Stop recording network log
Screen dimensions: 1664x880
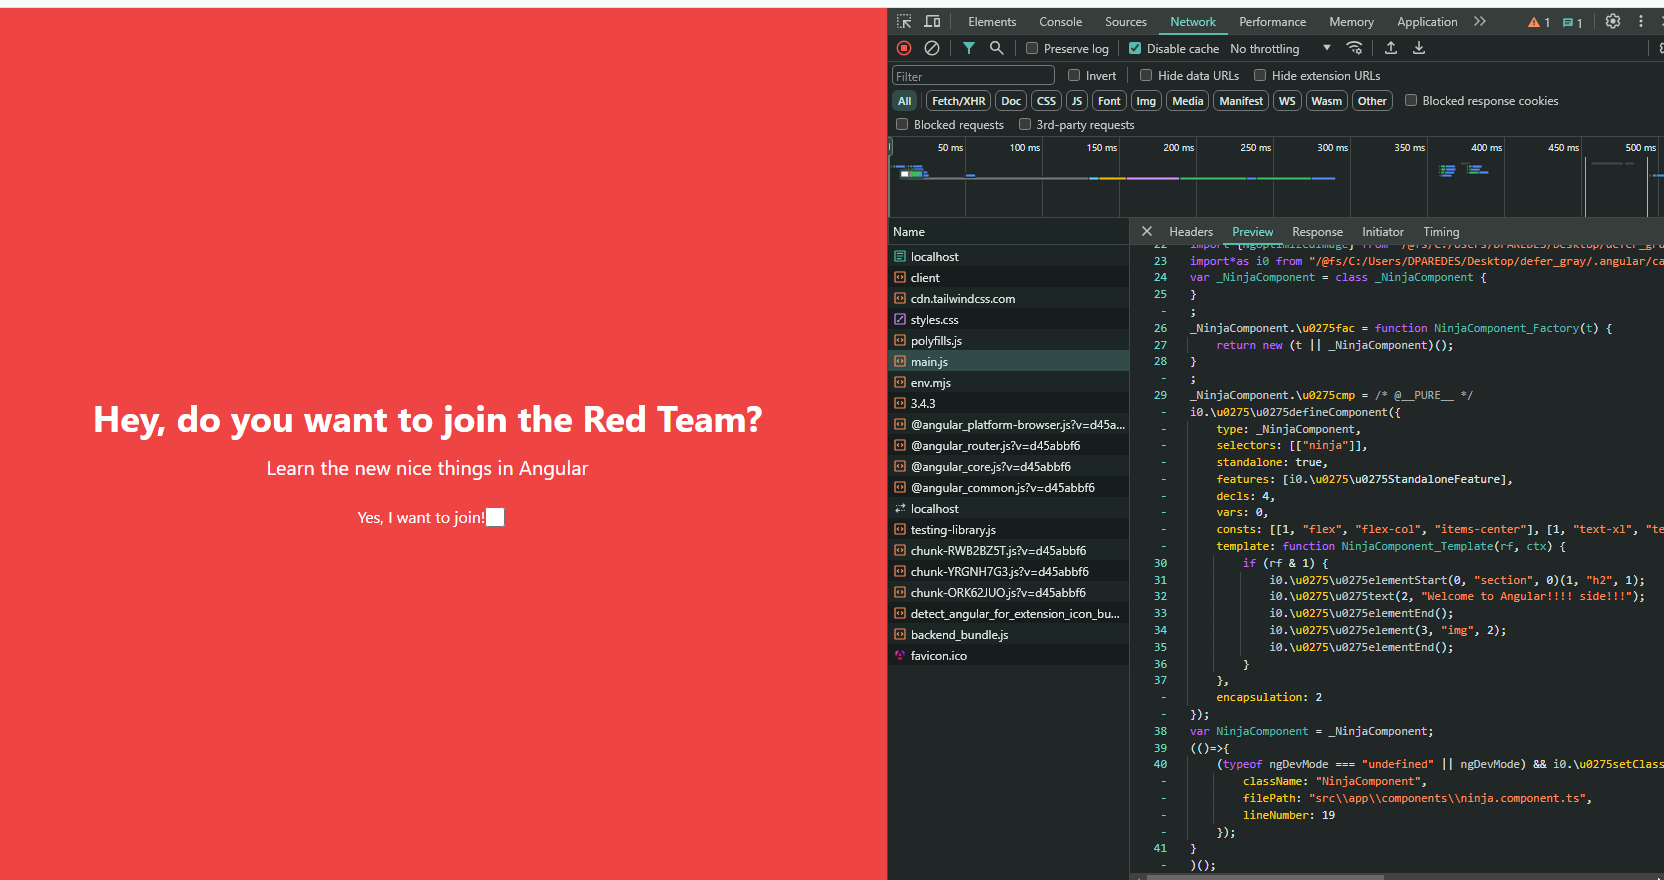(904, 48)
